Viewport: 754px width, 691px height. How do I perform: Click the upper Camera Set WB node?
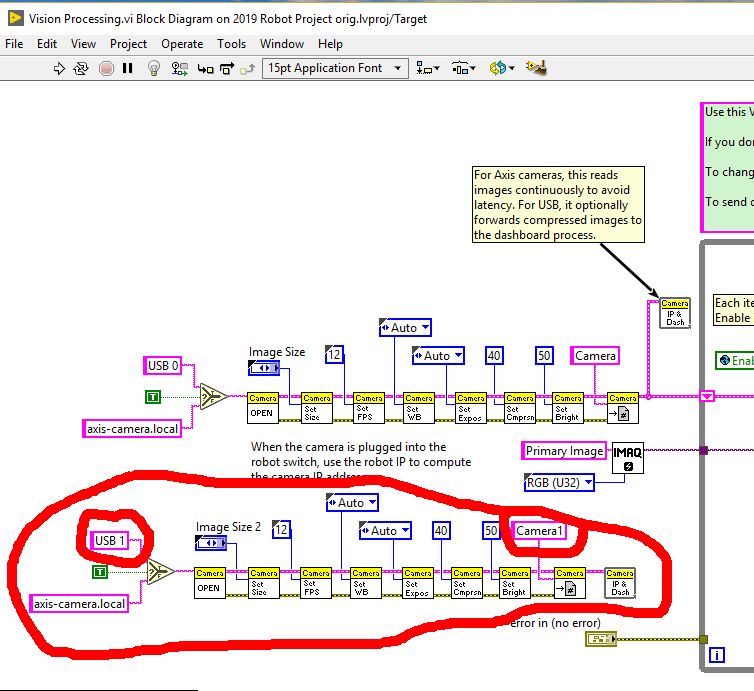pos(418,408)
